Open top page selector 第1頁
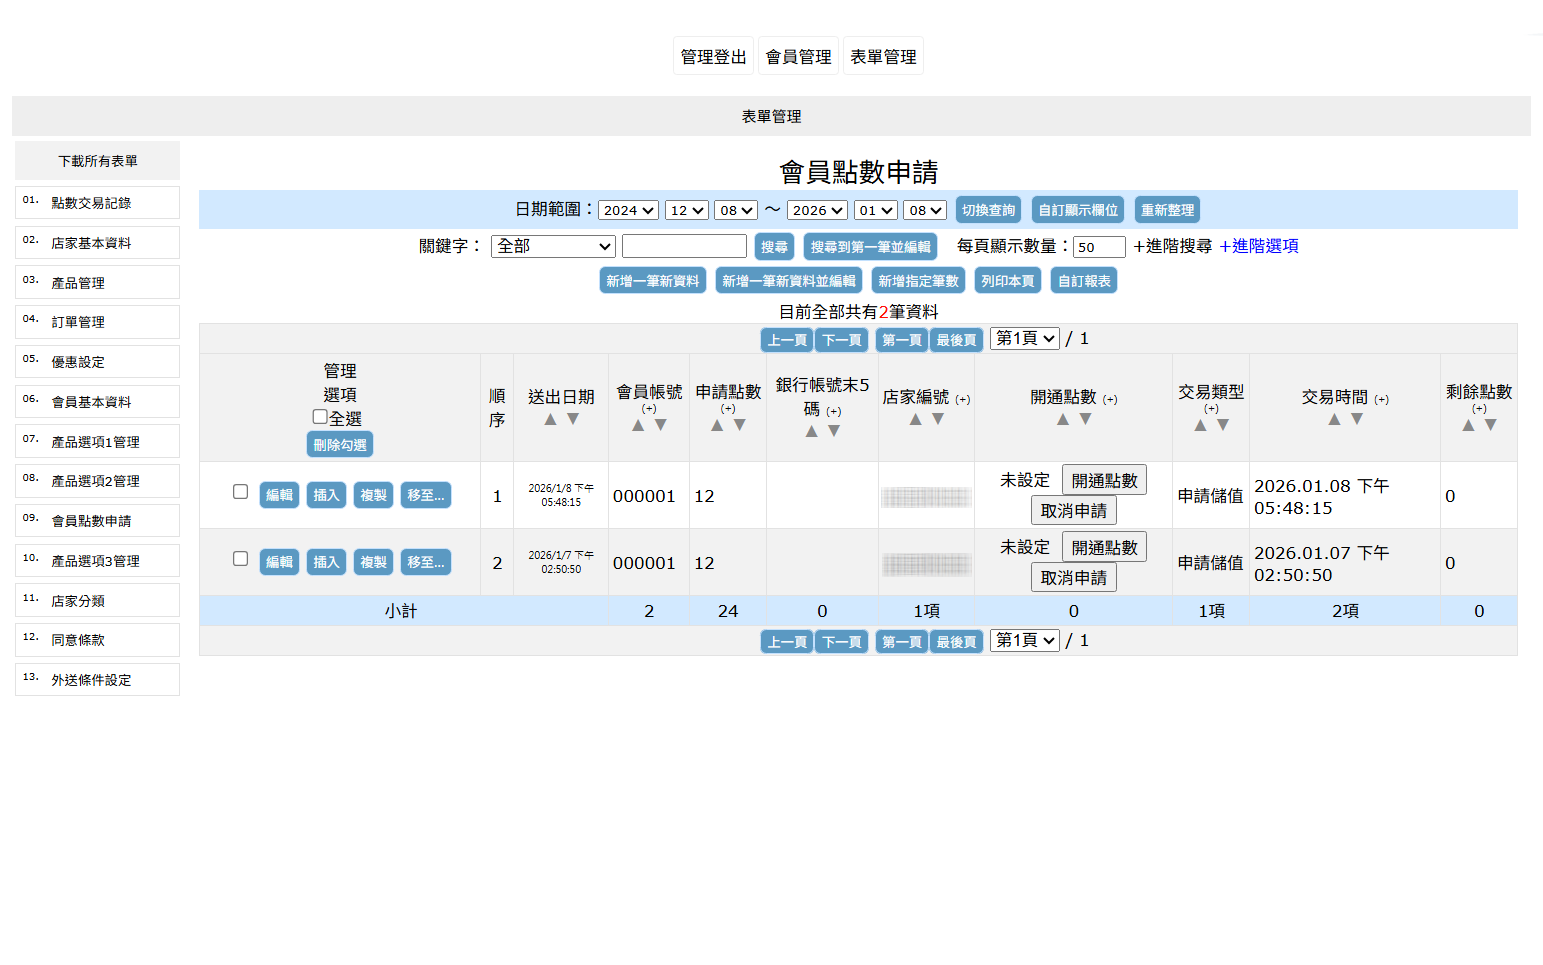 click(x=1025, y=338)
